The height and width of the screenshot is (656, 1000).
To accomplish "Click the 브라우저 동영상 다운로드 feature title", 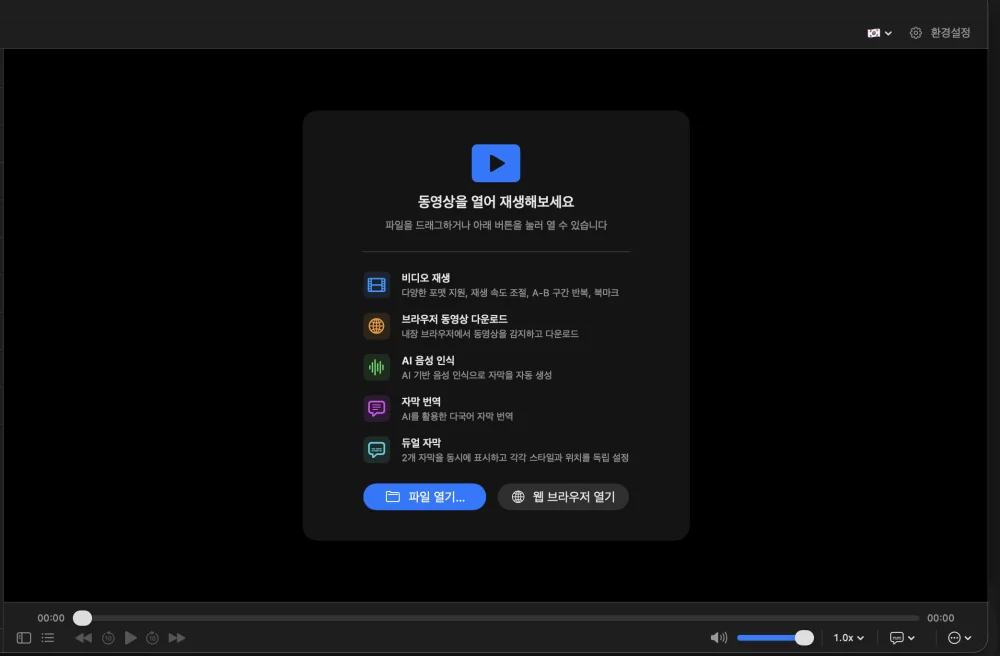I will coord(454,319).
